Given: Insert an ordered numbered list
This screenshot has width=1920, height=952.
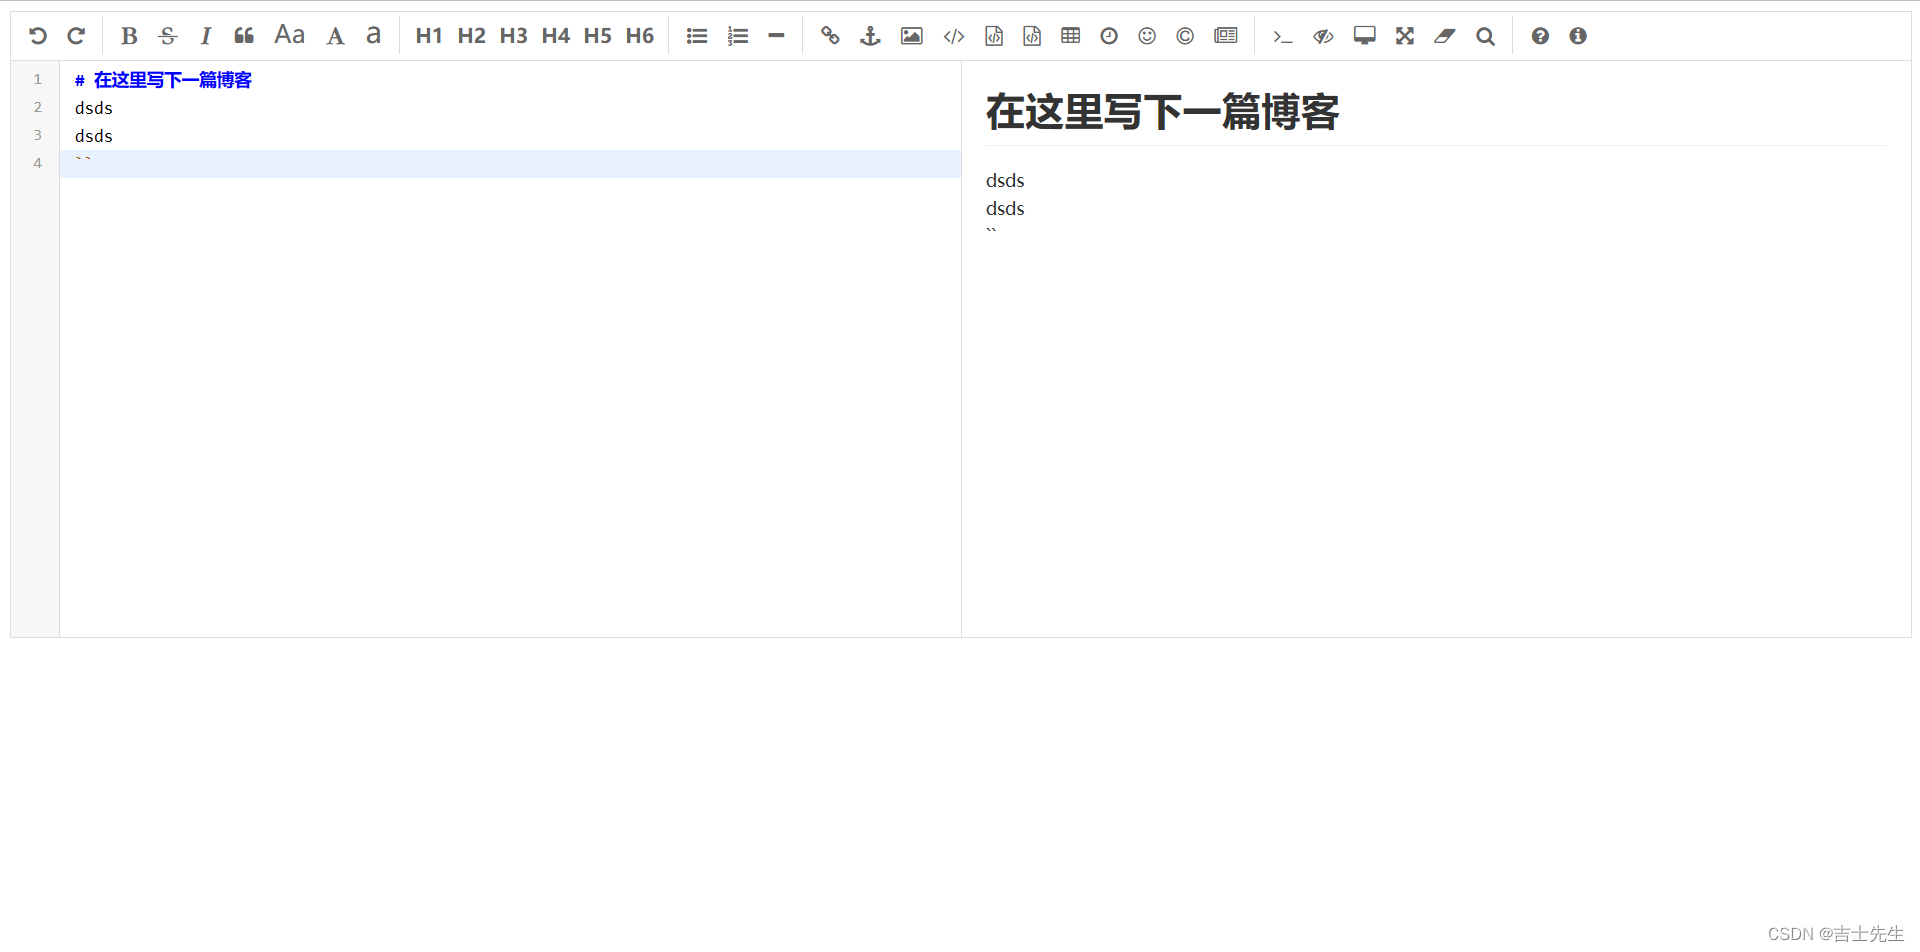Looking at the screenshot, I should [738, 36].
